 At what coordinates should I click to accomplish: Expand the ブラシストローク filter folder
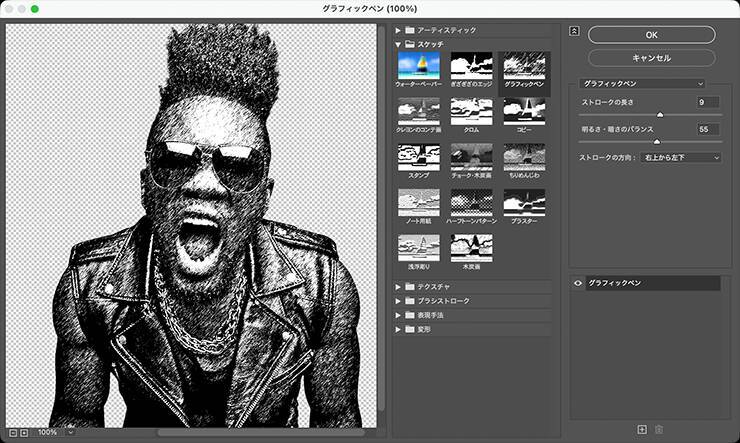pyautogui.click(x=398, y=301)
